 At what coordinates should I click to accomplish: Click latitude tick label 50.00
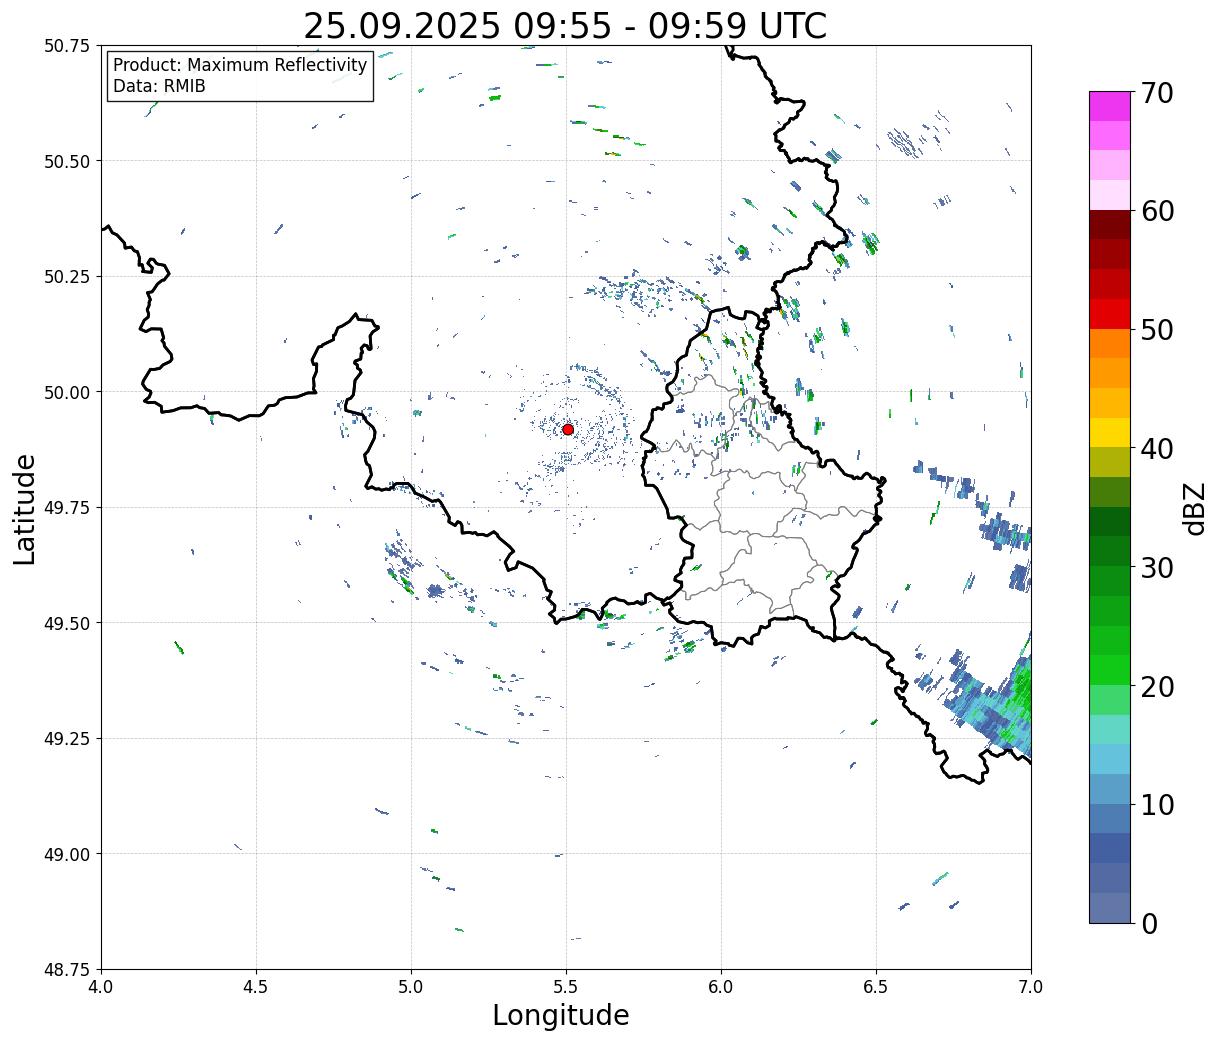pos(67,392)
